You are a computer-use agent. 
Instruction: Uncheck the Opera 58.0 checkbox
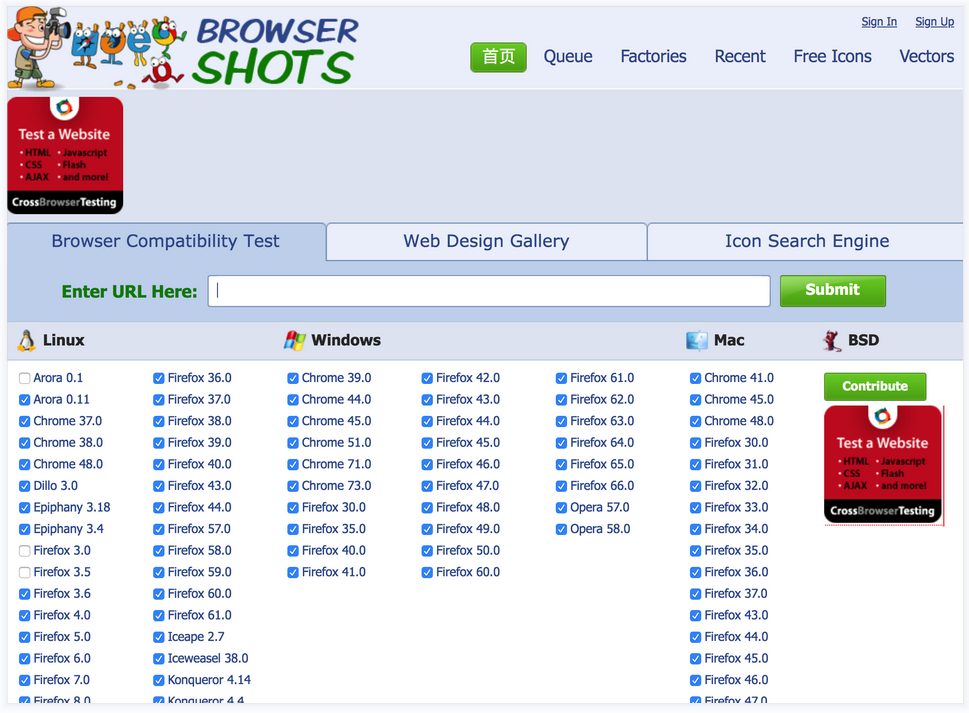click(562, 529)
